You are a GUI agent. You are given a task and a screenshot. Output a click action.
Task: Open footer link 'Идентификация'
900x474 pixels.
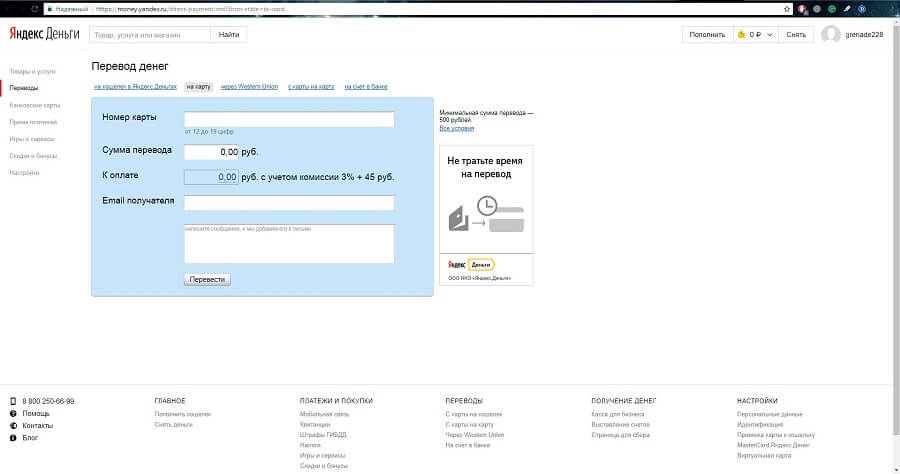(760, 425)
